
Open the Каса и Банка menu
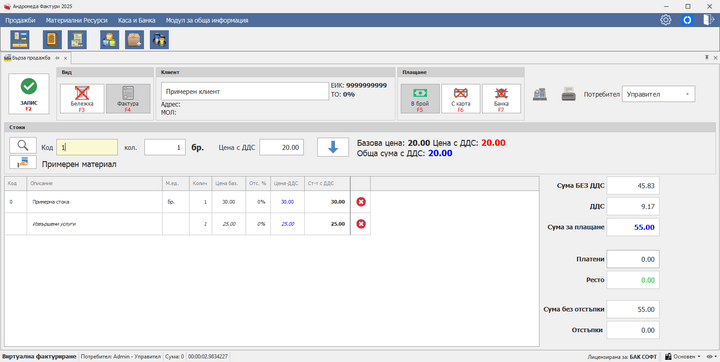(136, 20)
